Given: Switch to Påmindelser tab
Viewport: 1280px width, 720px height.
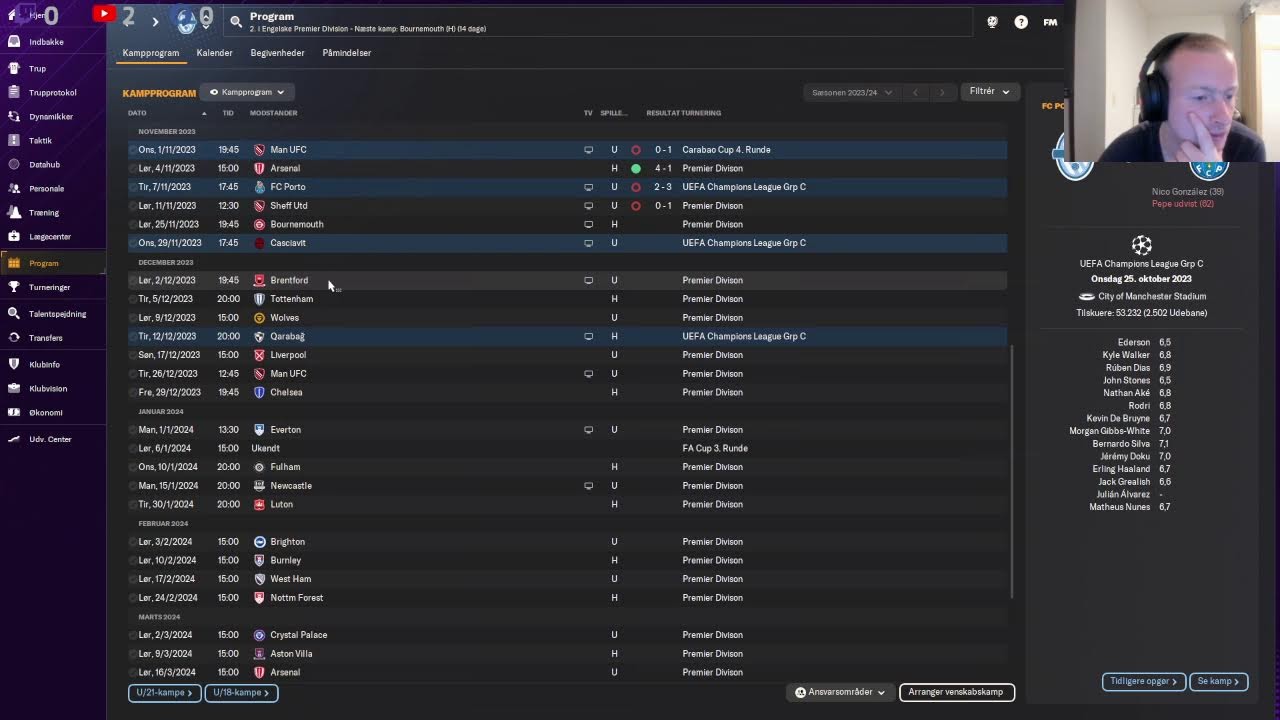Looking at the screenshot, I should click(347, 53).
